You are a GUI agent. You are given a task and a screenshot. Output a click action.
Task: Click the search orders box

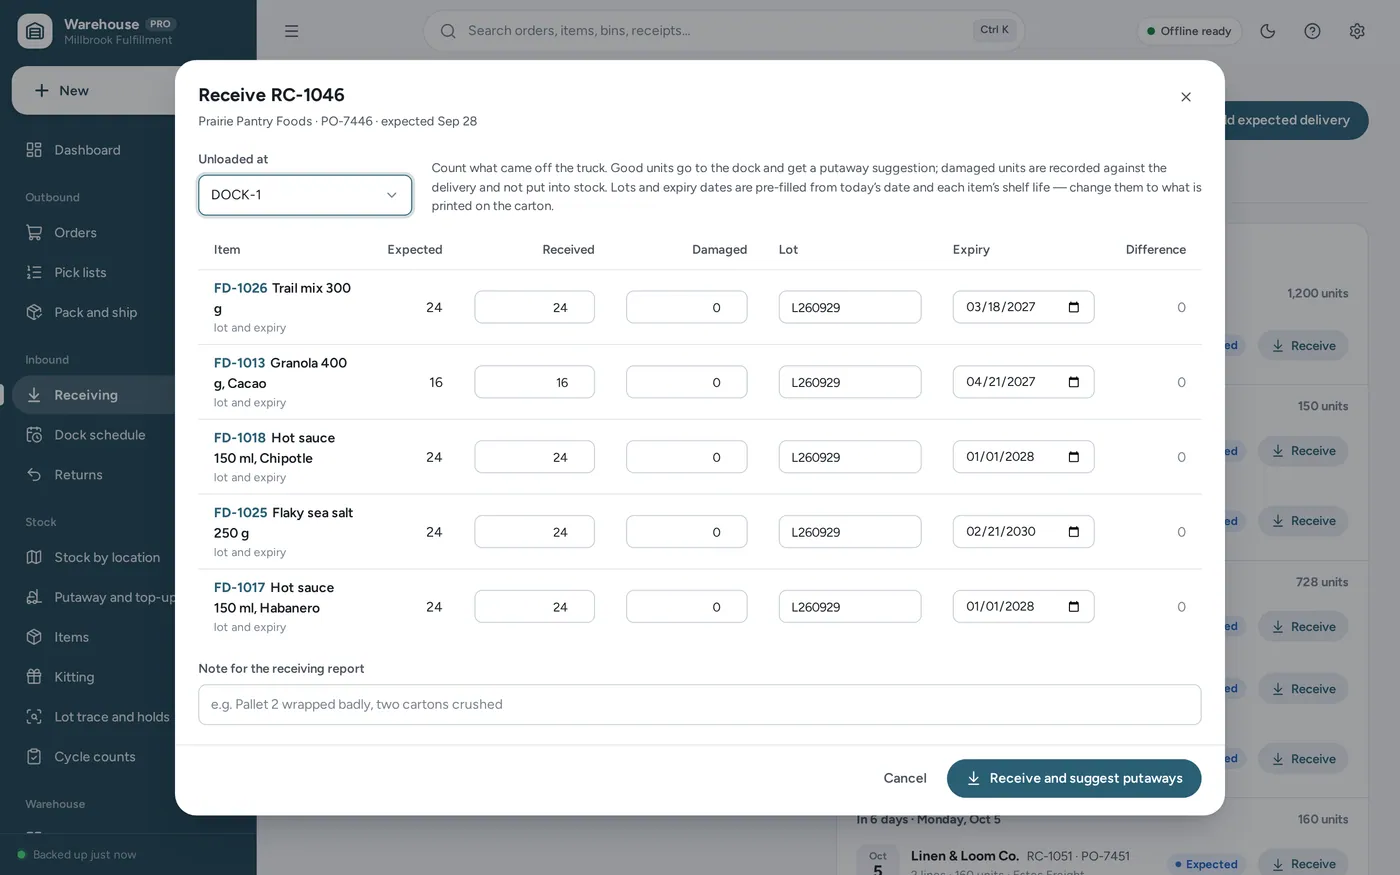pos(724,31)
